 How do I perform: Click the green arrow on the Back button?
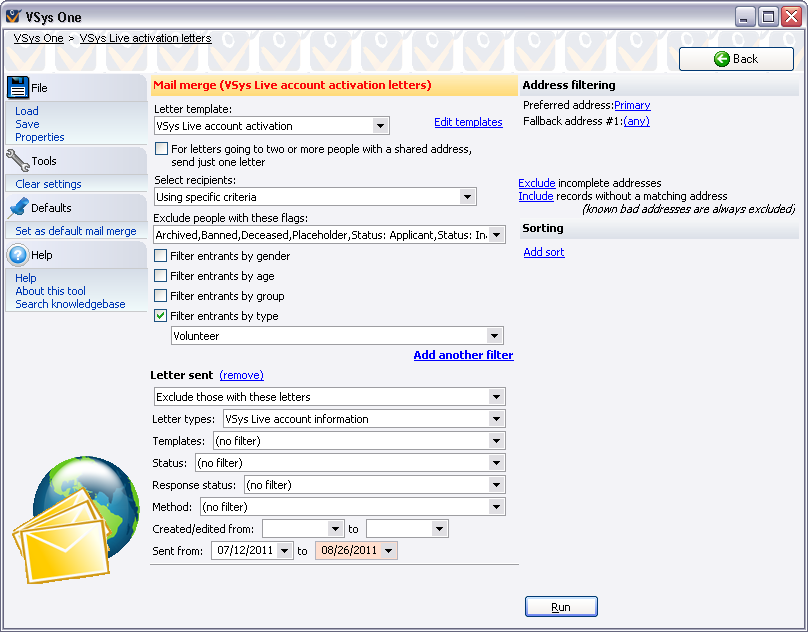(721, 59)
